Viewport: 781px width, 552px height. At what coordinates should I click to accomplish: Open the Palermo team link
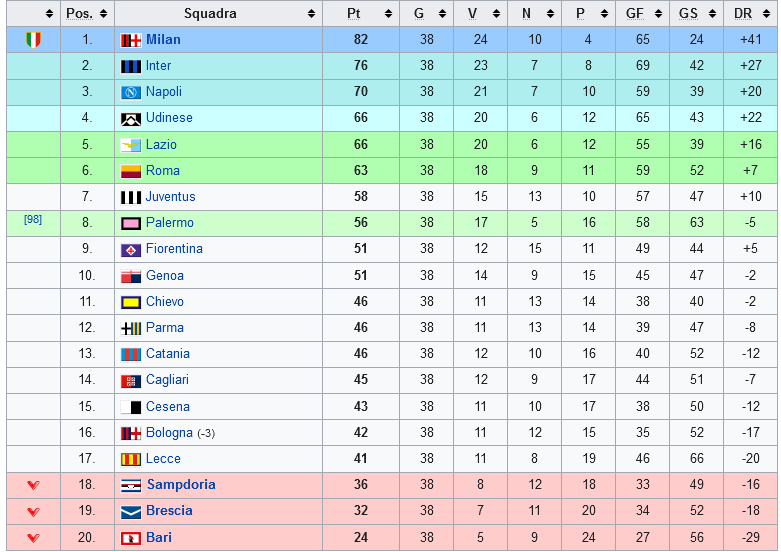coord(170,222)
